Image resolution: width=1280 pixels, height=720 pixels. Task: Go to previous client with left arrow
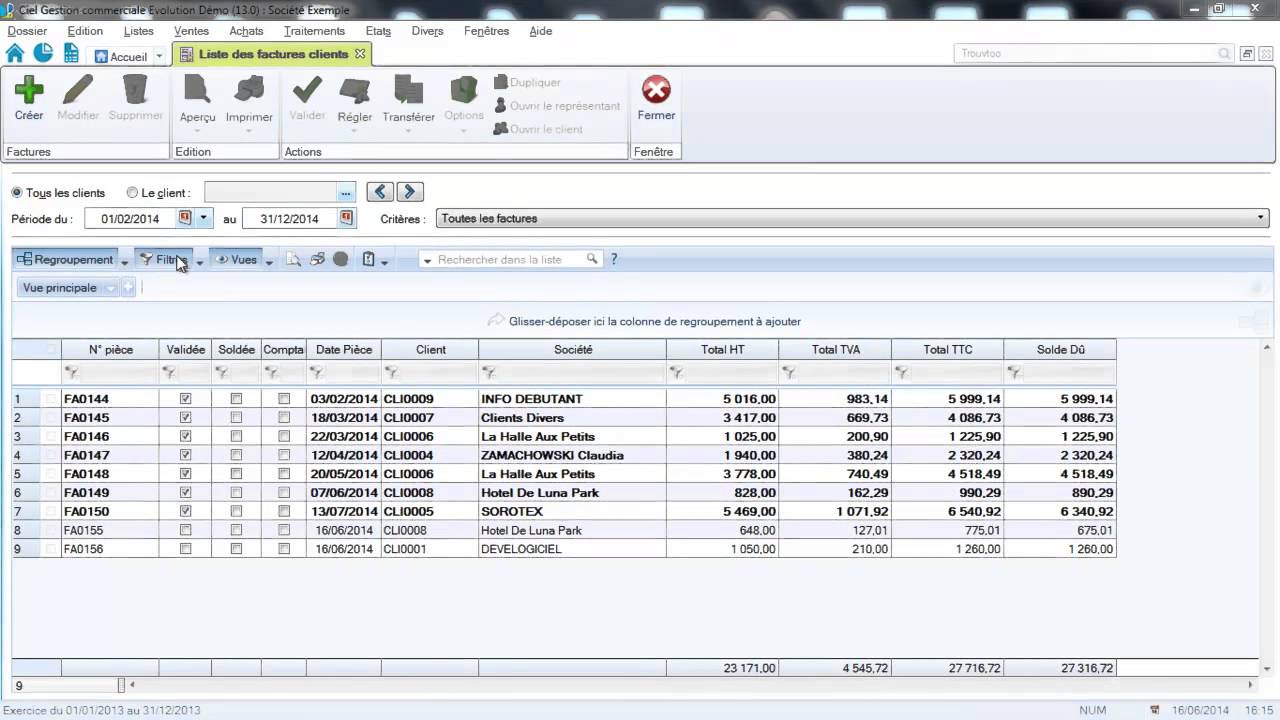380,192
